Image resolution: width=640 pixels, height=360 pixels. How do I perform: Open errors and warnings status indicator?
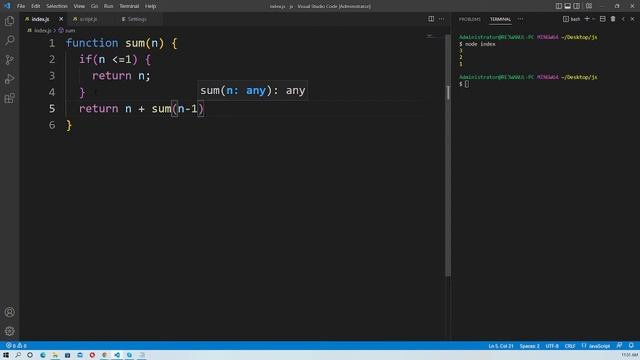coord(16,346)
